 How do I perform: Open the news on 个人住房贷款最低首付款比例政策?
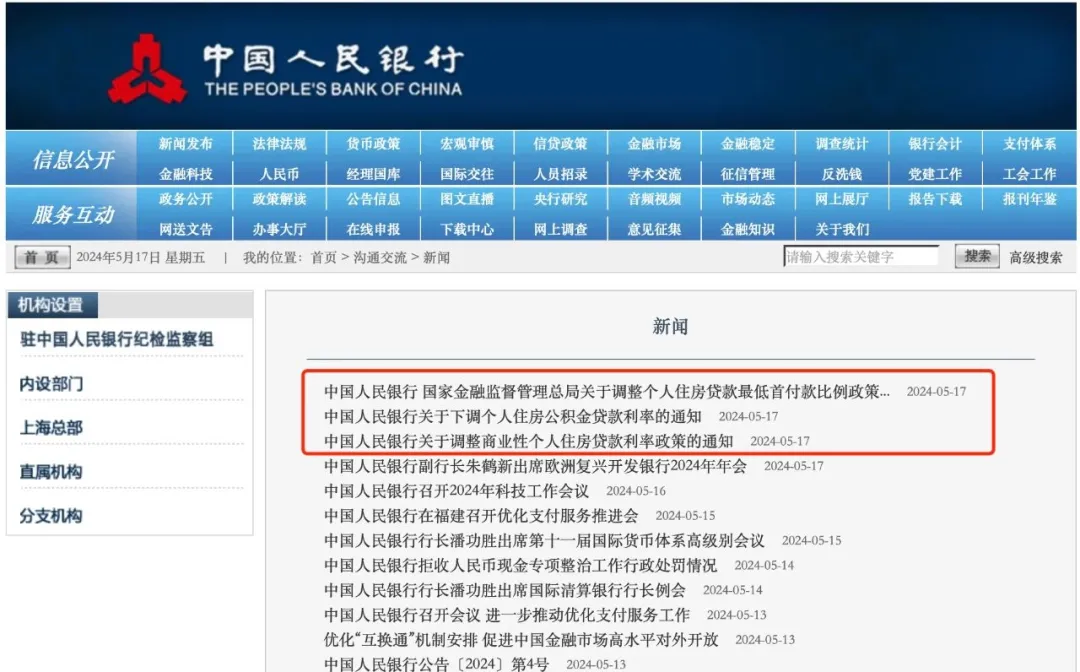[607, 392]
